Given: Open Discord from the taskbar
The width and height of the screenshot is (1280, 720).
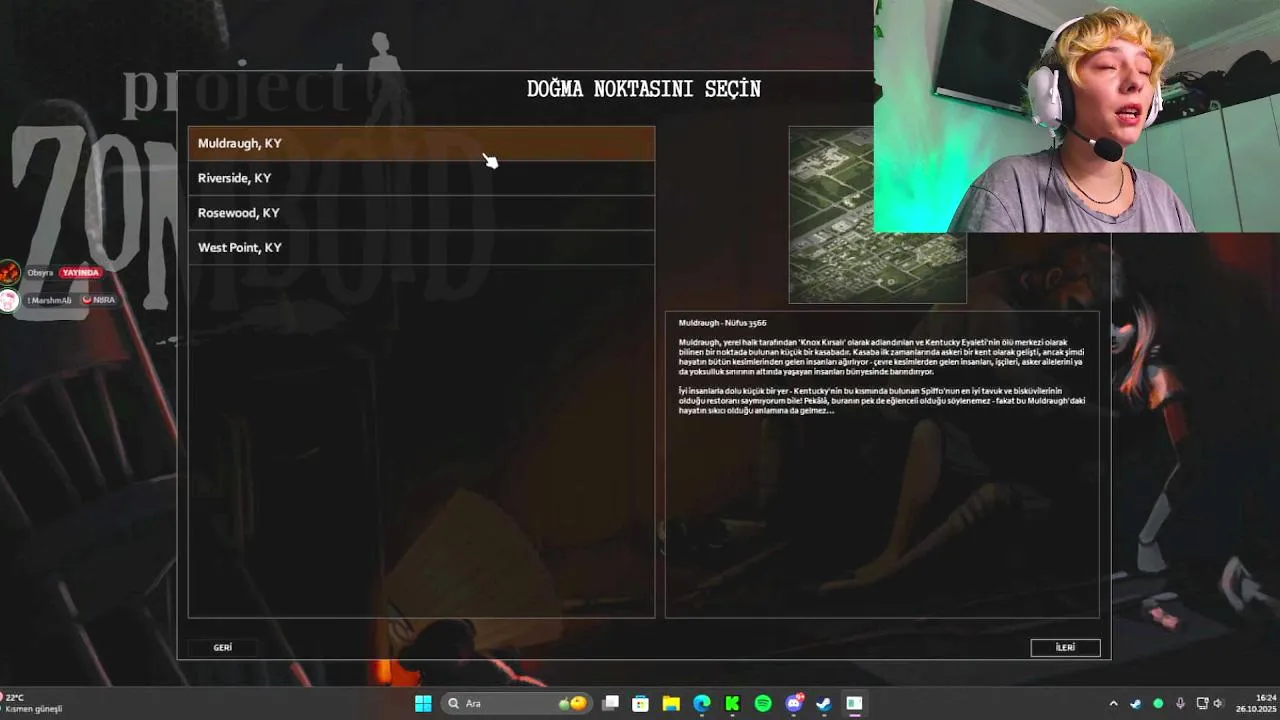Looking at the screenshot, I should click(x=794, y=703).
